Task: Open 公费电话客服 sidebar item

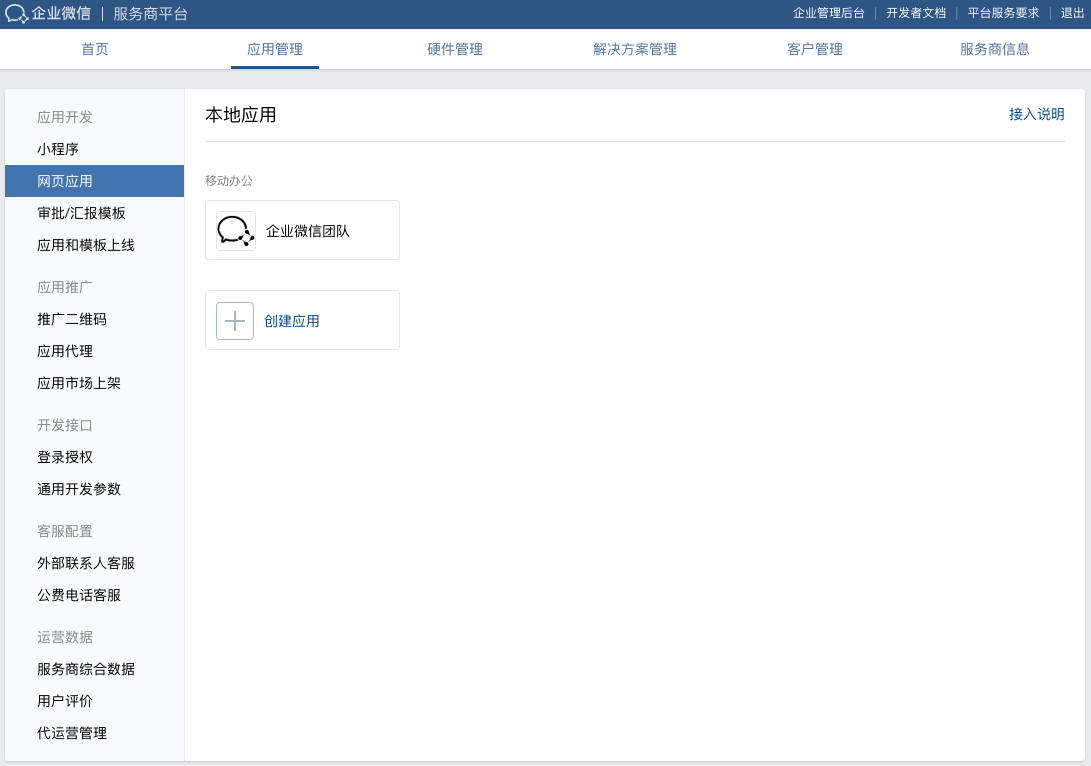Action: (x=95, y=595)
